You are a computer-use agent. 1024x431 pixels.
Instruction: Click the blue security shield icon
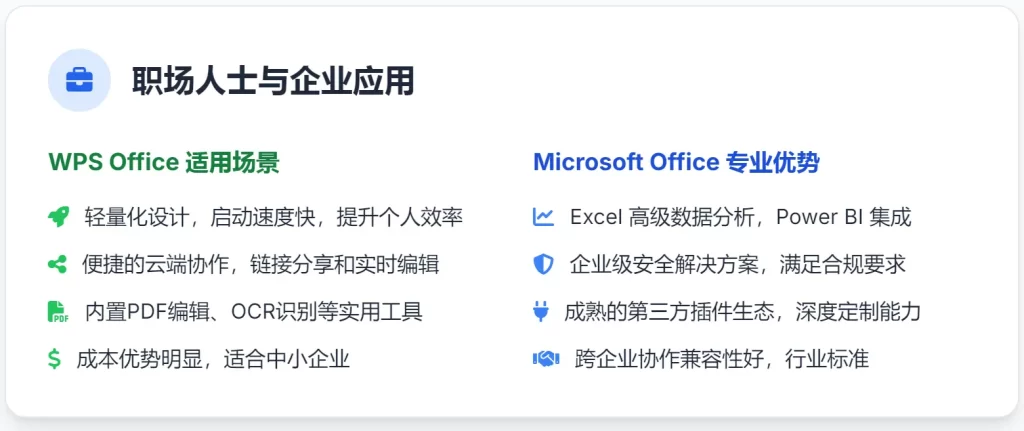coord(543,265)
